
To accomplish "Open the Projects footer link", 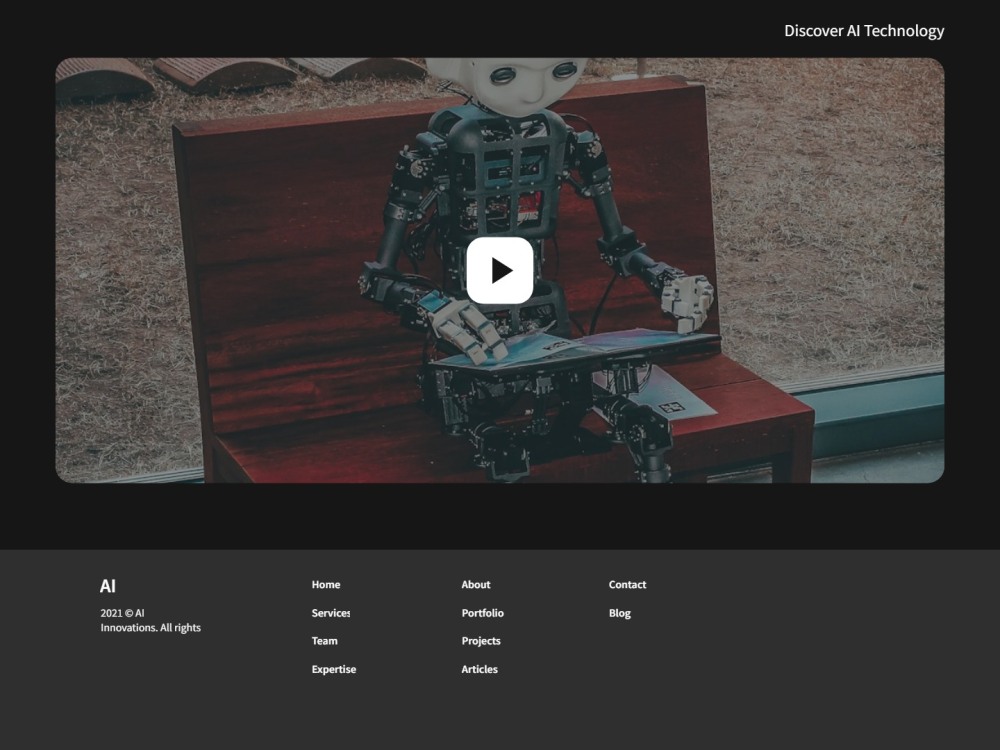I will tap(481, 641).
